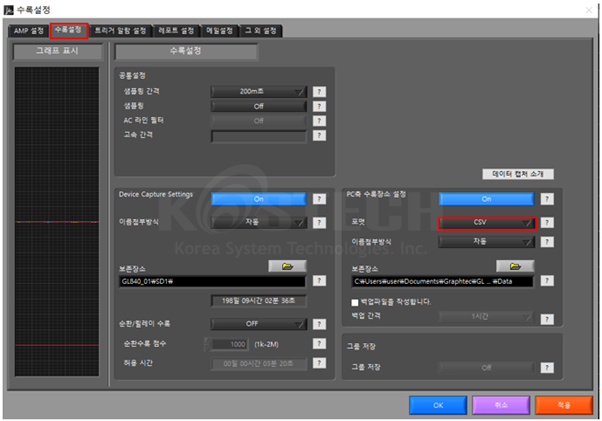Screen dimensions: 602x421
Task: Click the 고속 간격 input field
Action: [x=259, y=136]
